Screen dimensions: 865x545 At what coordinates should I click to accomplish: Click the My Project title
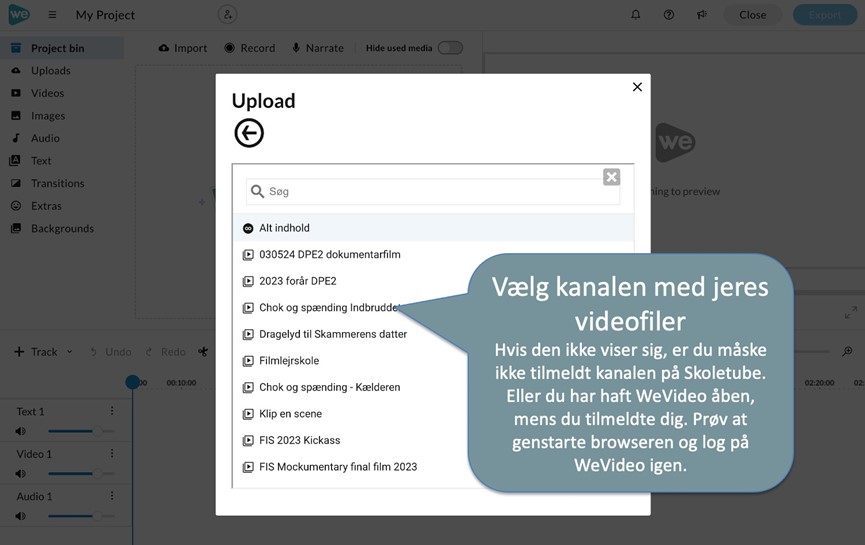105,15
